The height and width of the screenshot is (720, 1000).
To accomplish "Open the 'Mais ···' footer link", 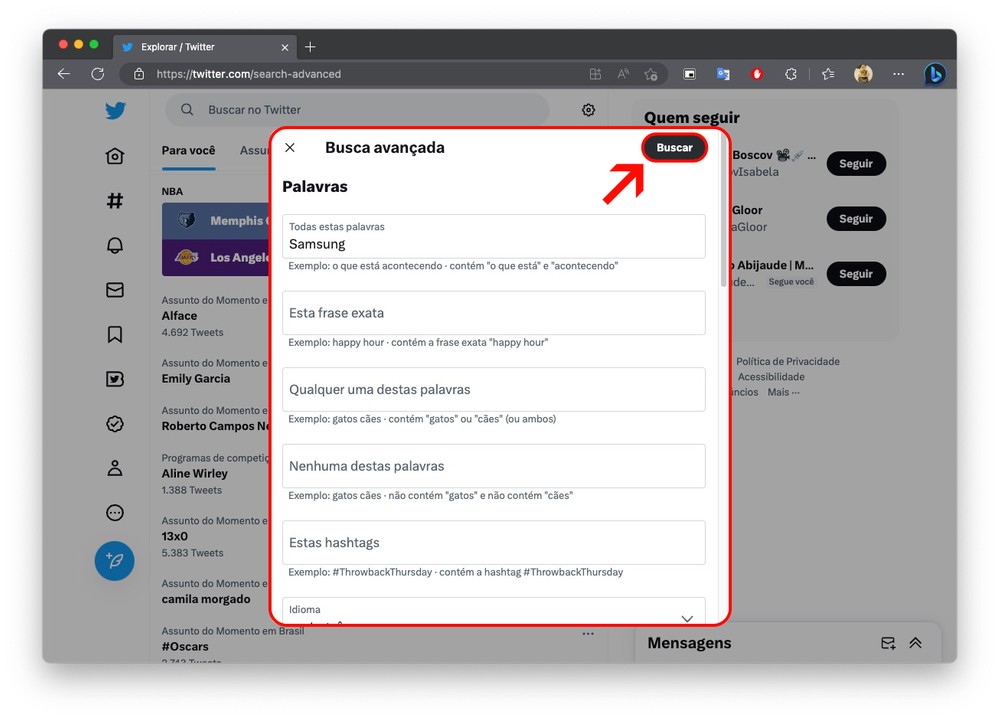I will coord(783,392).
